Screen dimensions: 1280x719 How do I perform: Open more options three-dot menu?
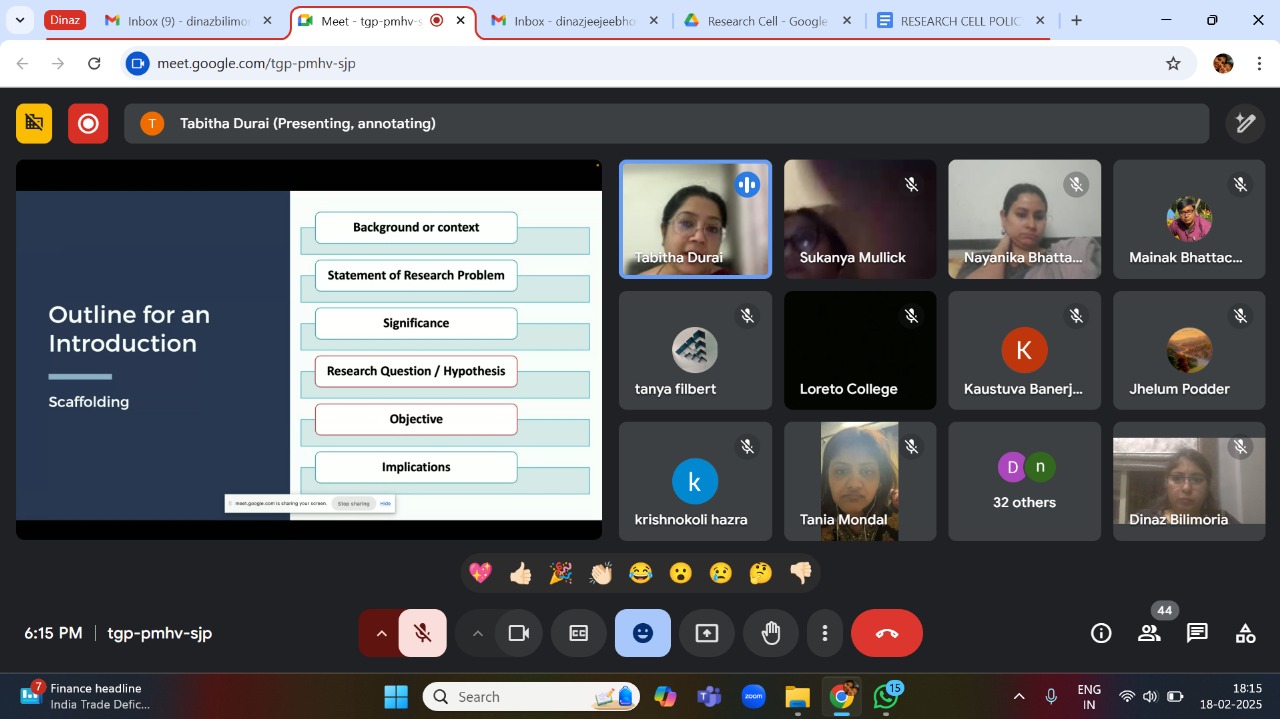click(824, 633)
